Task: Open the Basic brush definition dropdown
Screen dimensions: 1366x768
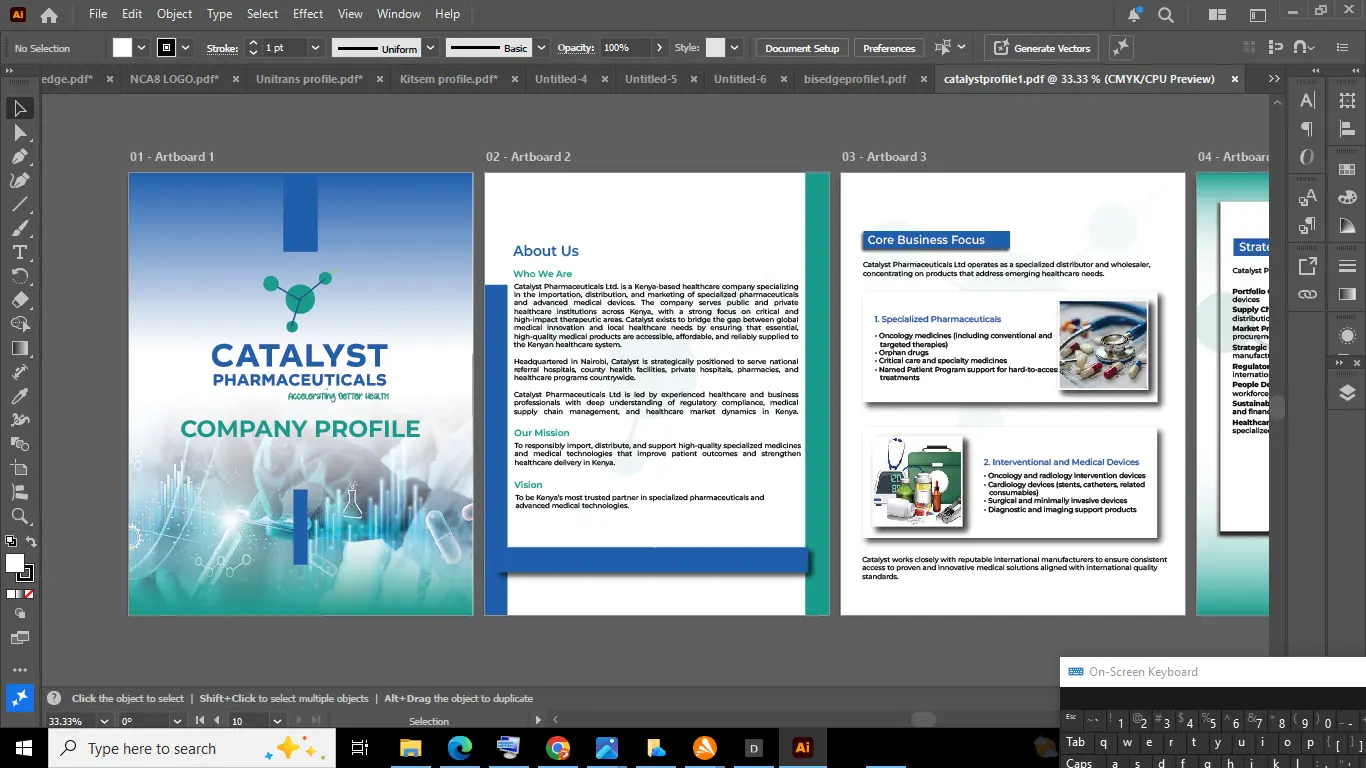Action: pos(541,48)
